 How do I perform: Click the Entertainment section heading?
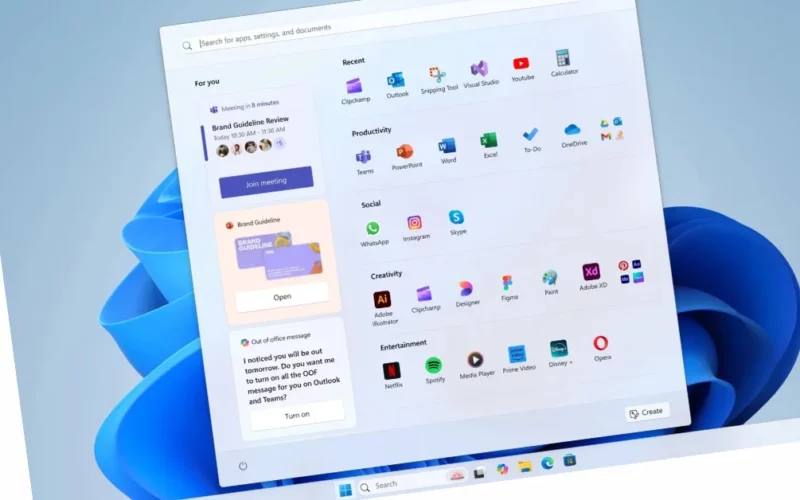point(403,345)
